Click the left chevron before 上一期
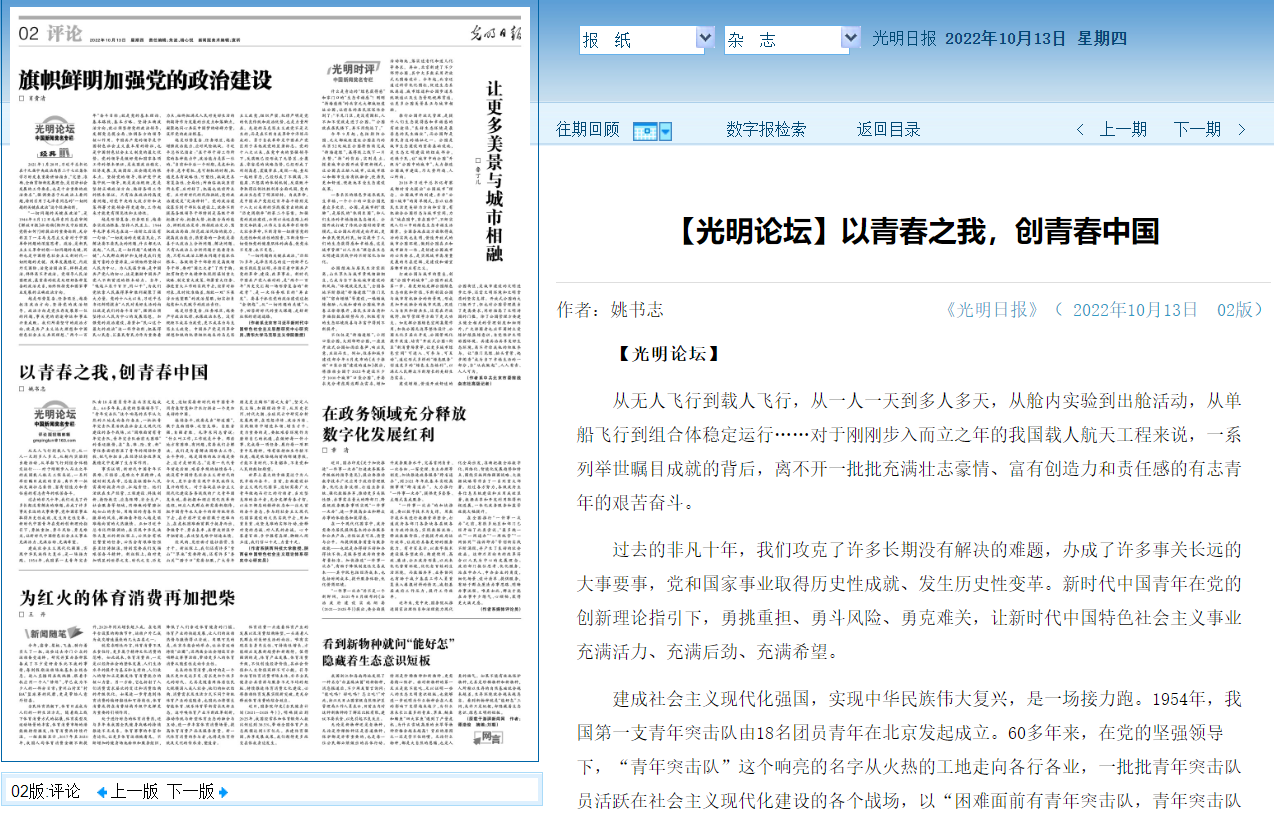1274x818 pixels. 1080,130
